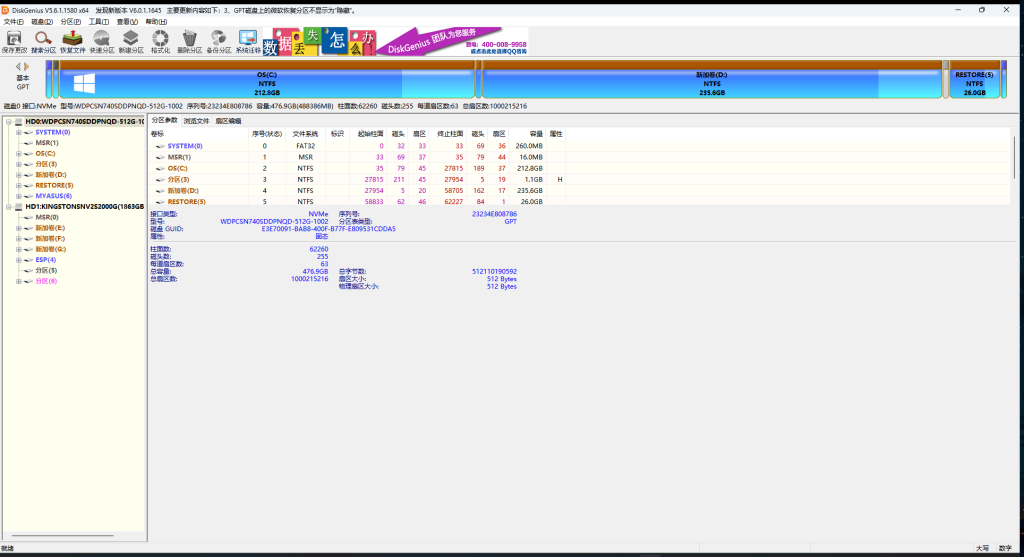This screenshot has width=1024, height=557.
Task: Switch to the 浏览文件 (Browse Files) tab
Action: pos(196,120)
